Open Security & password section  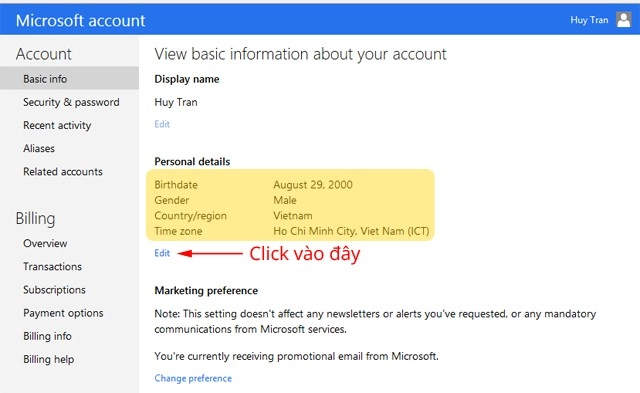[71, 102]
